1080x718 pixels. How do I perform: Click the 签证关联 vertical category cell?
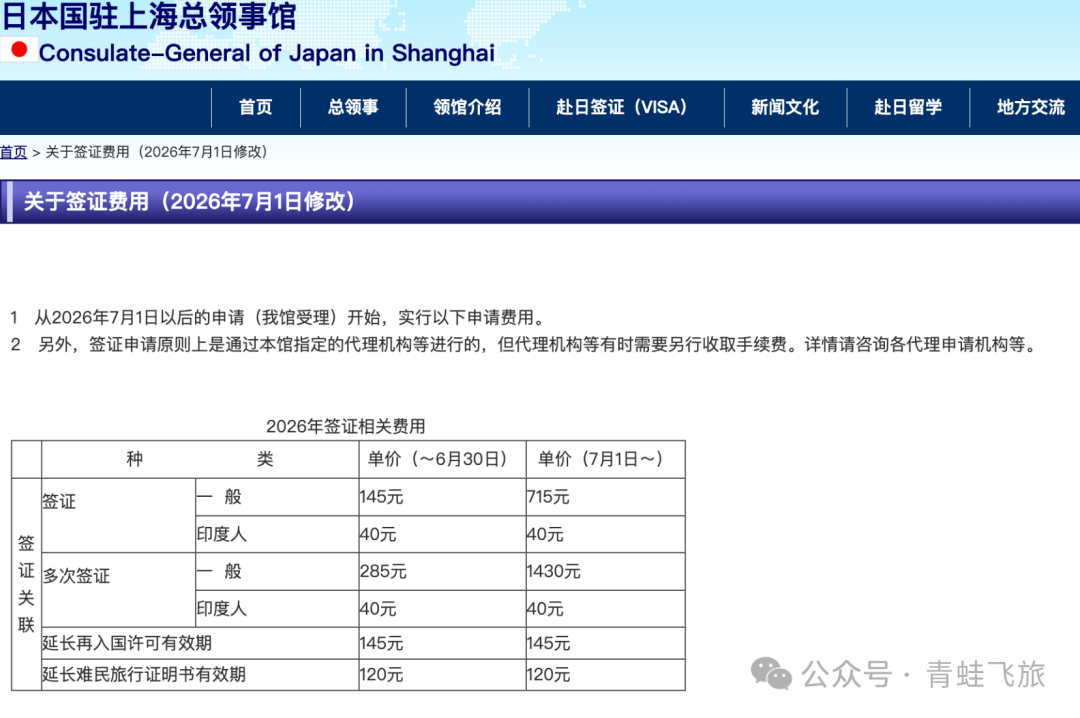click(x=26, y=584)
